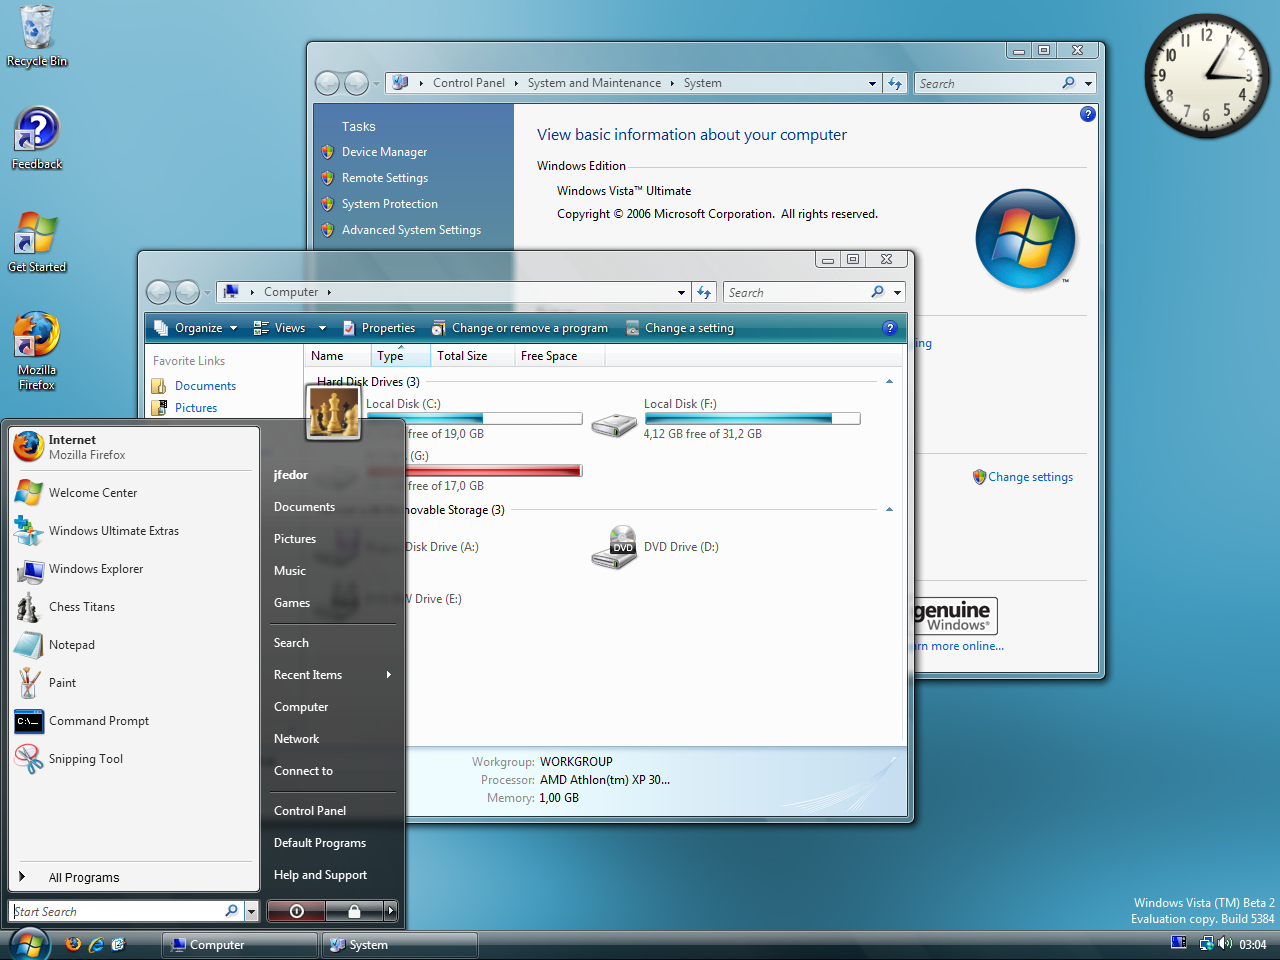Open Welcome Center from the Start menu
Image resolution: width=1280 pixels, height=960 pixels.
[134, 493]
